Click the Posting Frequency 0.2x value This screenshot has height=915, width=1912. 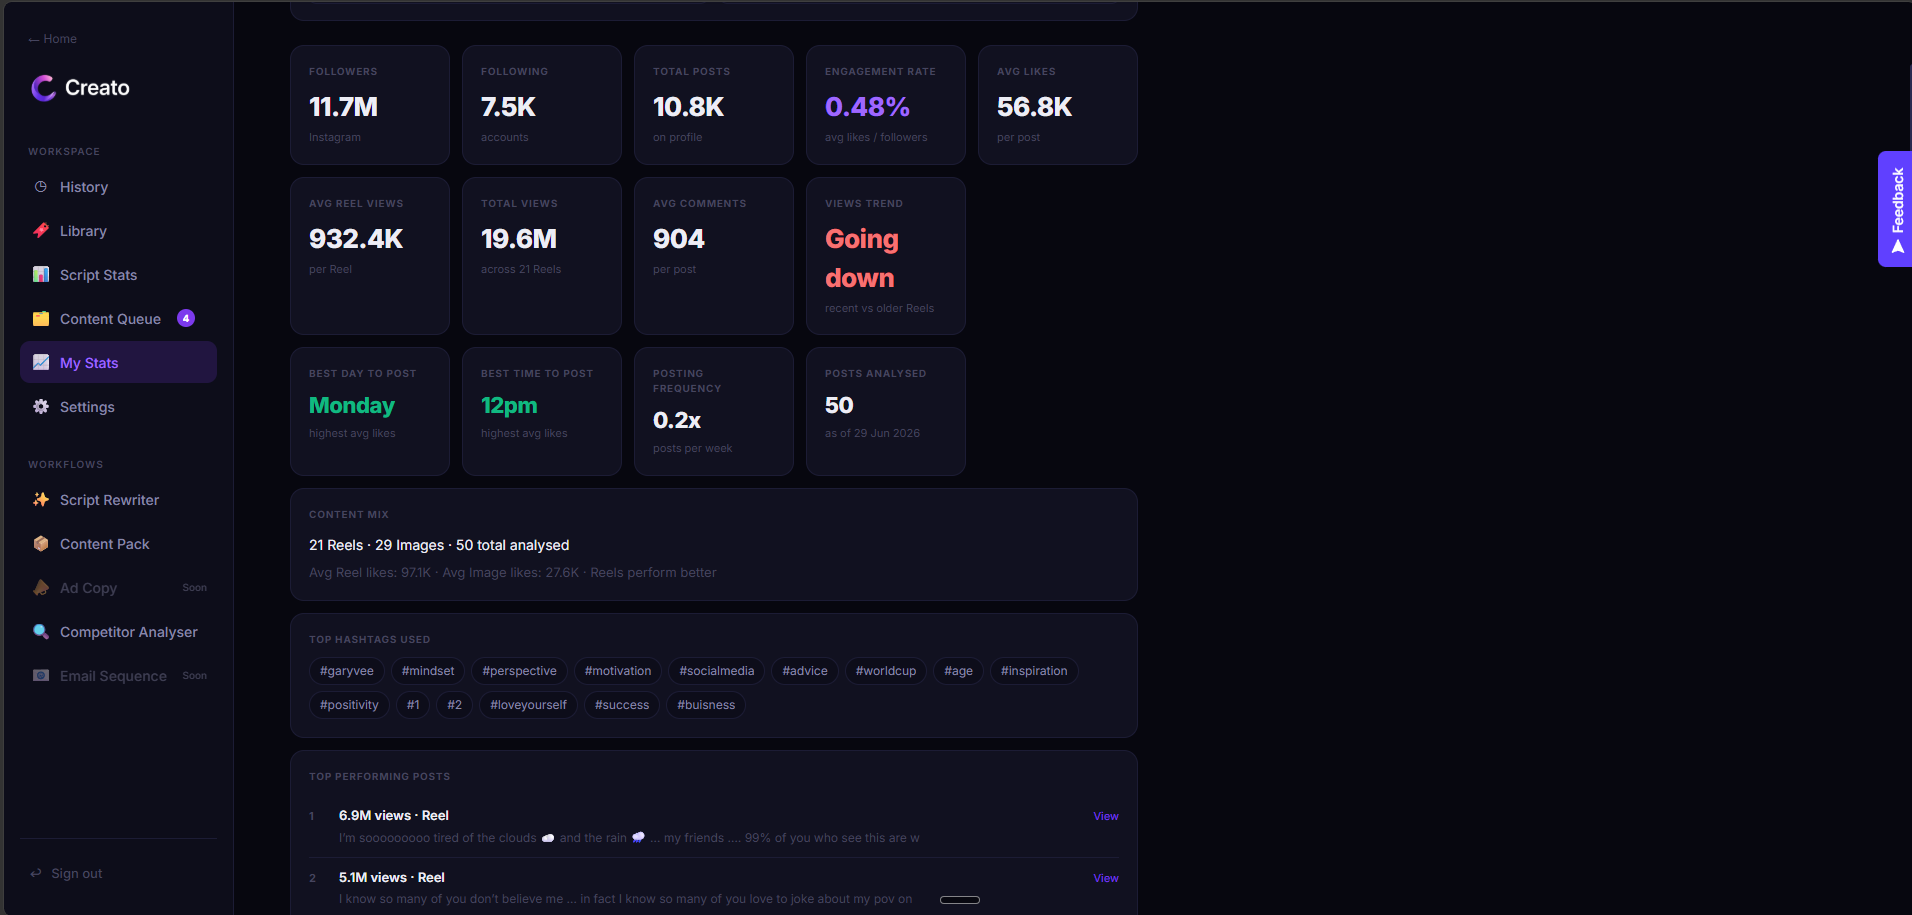point(677,421)
